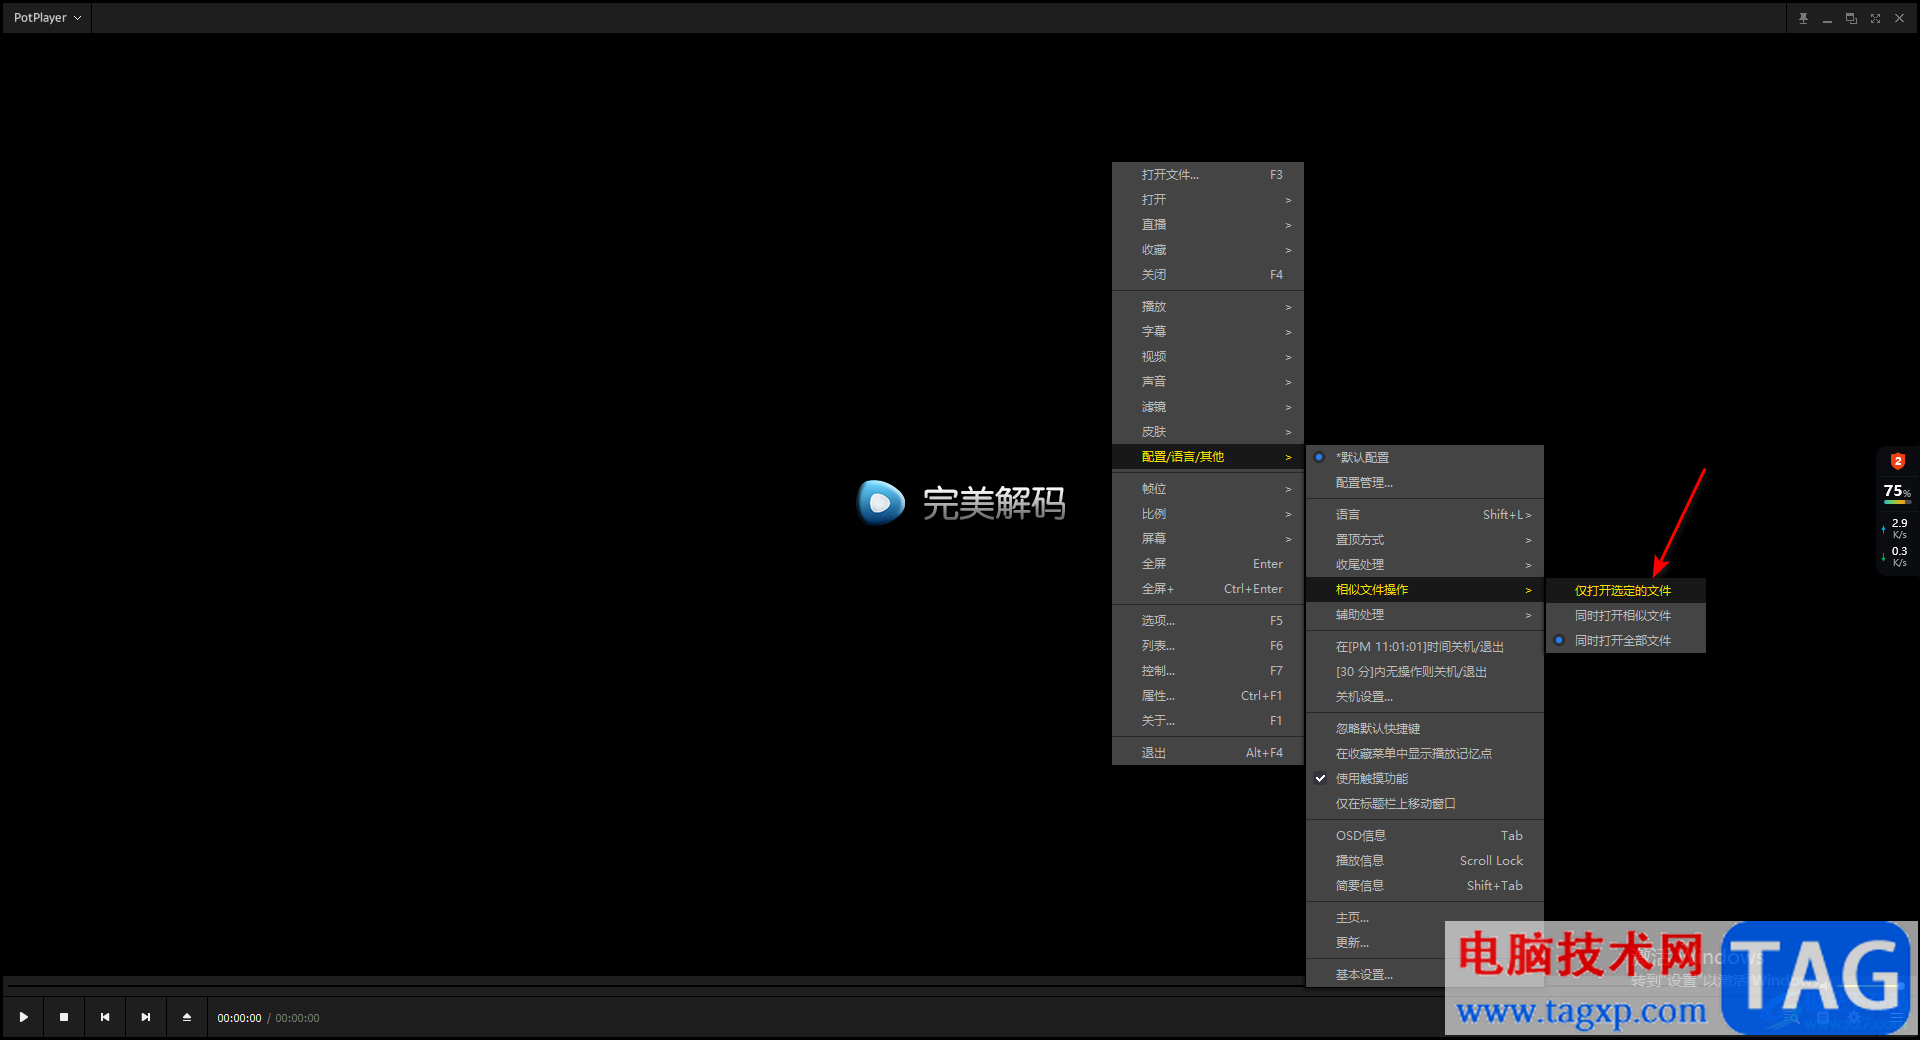Open 属性... Ctrl+F1 entry
1920x1040 pixels.
1208,695
